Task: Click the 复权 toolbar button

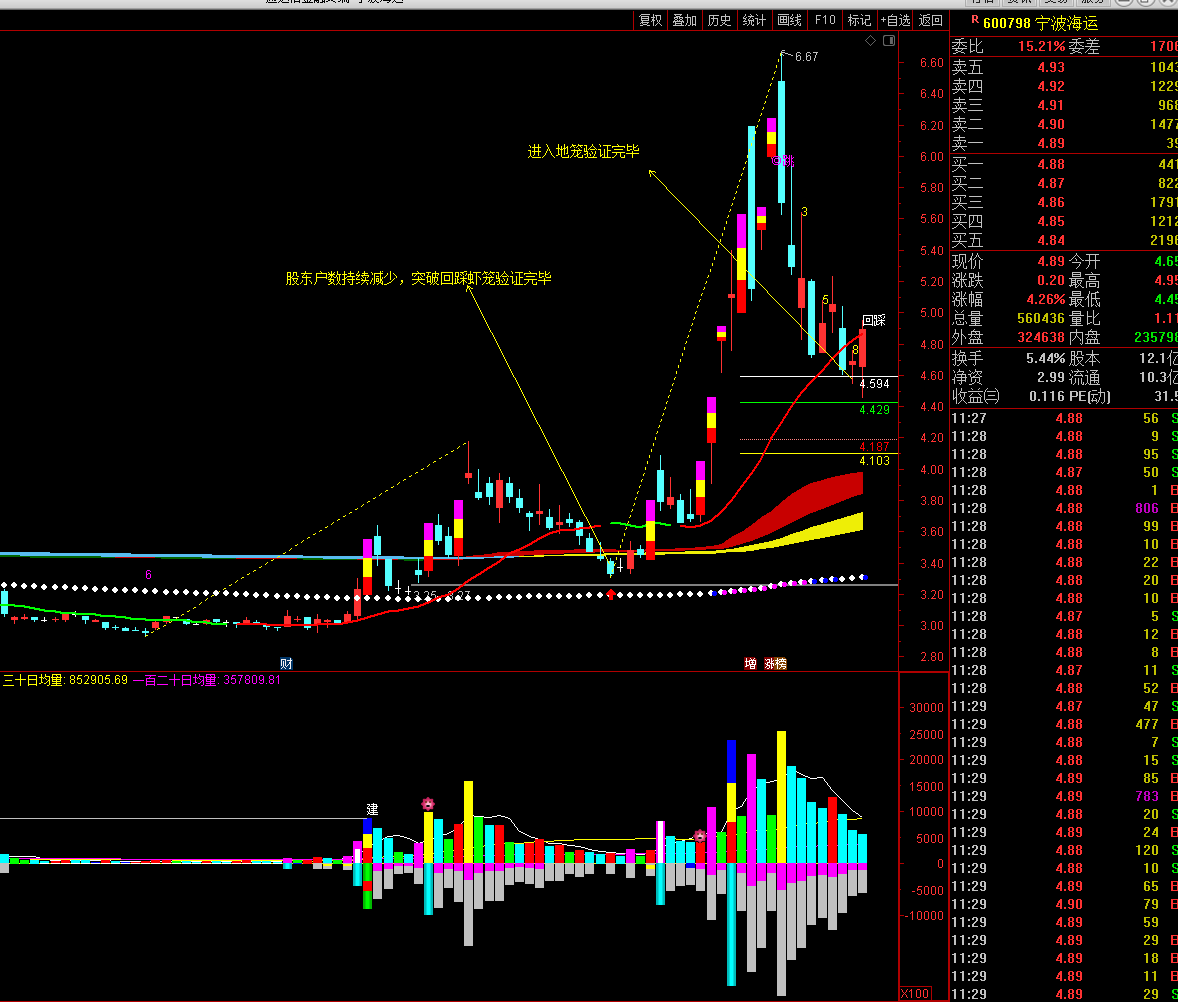Action: (651, 20)
